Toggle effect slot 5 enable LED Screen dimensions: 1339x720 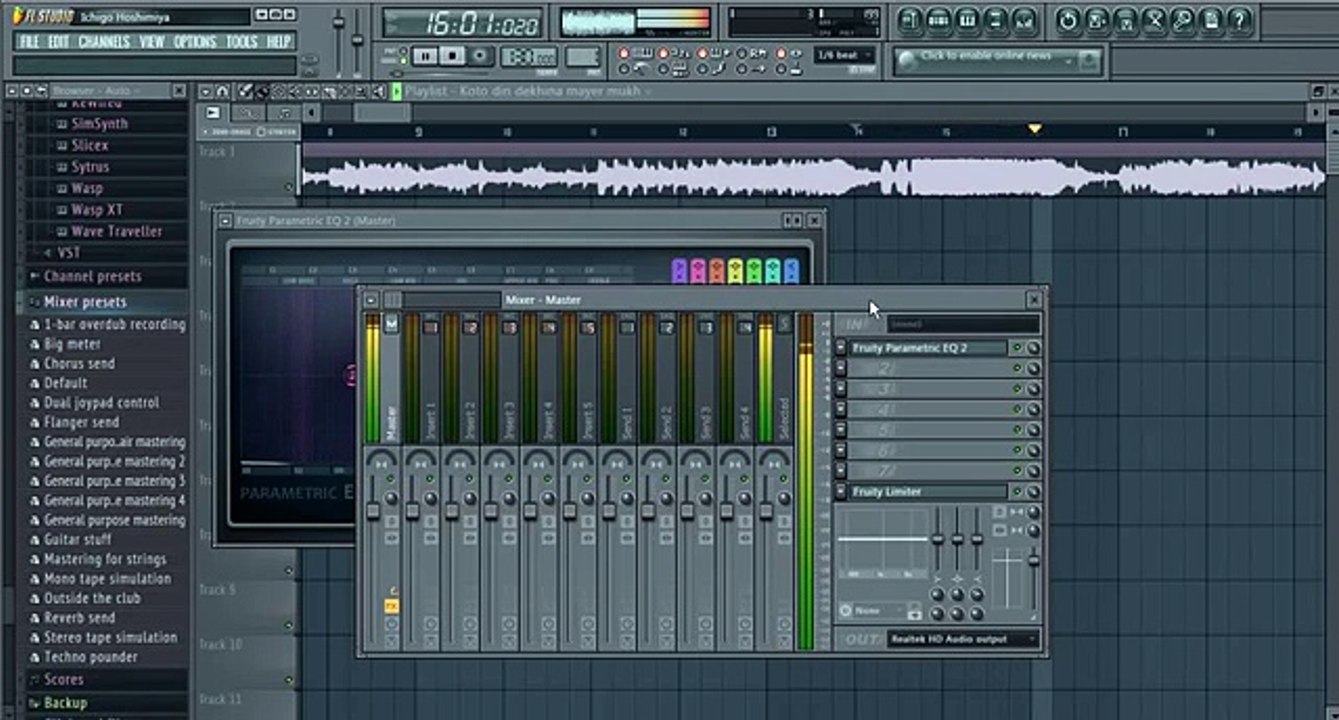click(x=1017, y=430)
